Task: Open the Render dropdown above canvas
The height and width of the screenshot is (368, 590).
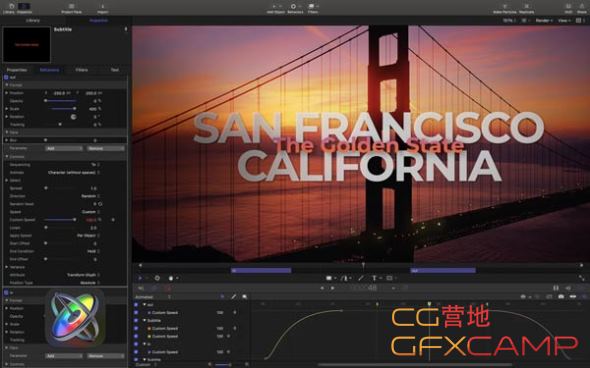Action: [544, 20]
